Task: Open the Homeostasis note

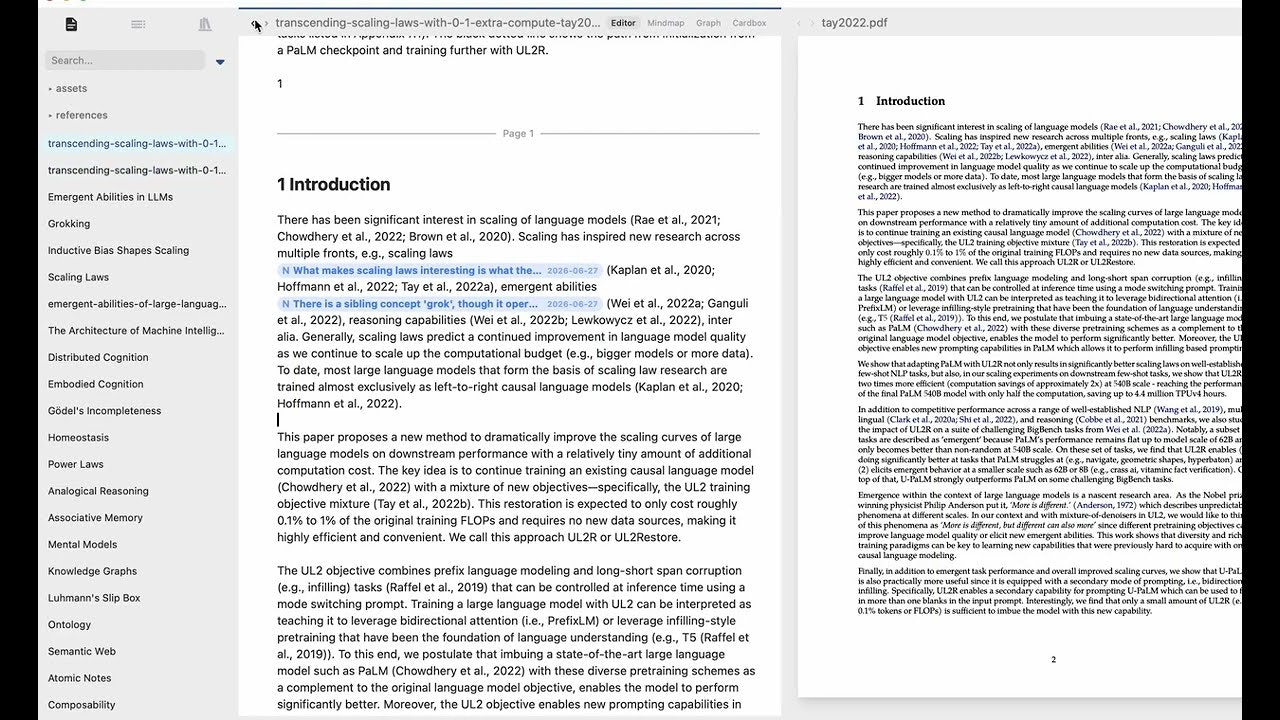Action: [76, 437]
